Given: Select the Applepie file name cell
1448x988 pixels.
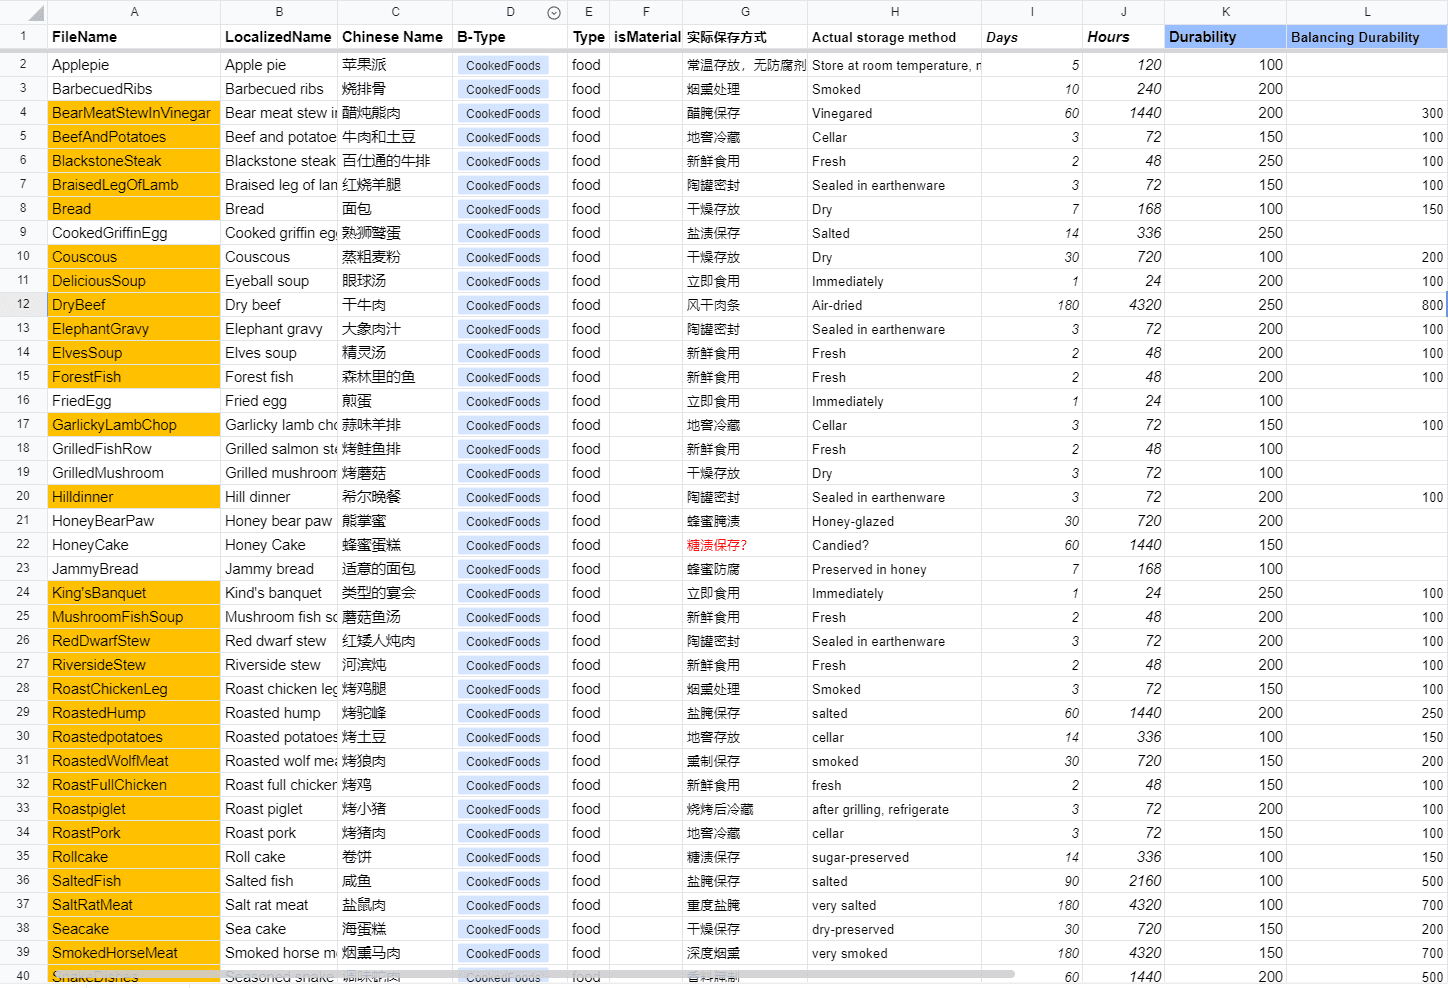Looking at the screenshot, I should pyautogui.click(x=134, y=65).
